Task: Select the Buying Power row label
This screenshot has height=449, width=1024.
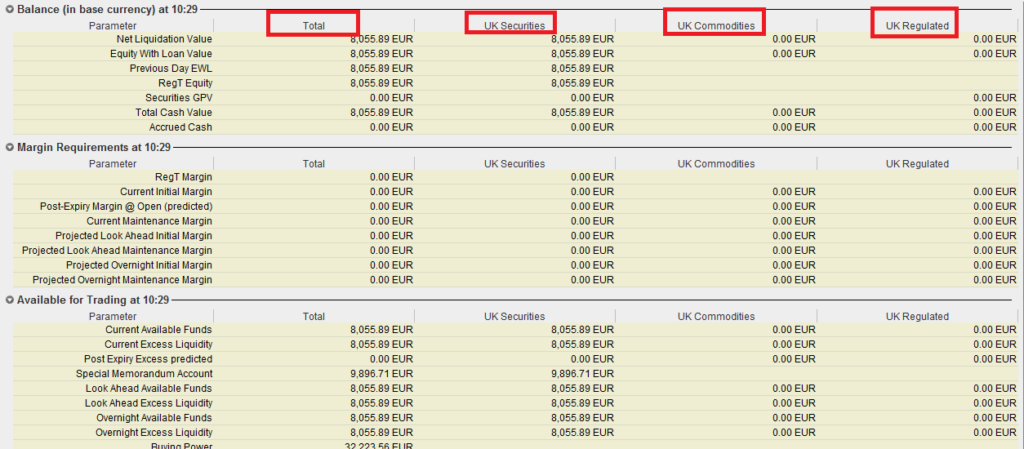Action: 182,446
